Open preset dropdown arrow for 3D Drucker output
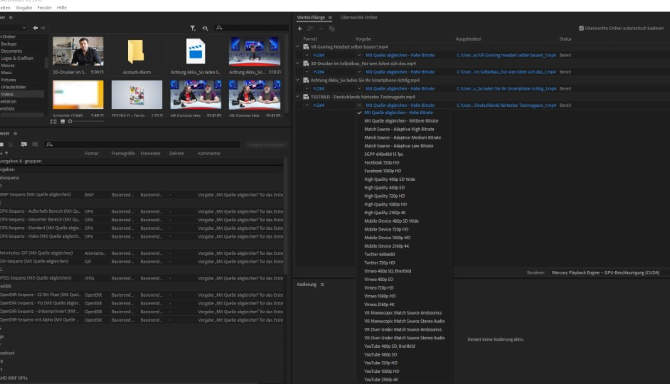Viewport: 670px width, 384px height. click(x=359, y=72)
